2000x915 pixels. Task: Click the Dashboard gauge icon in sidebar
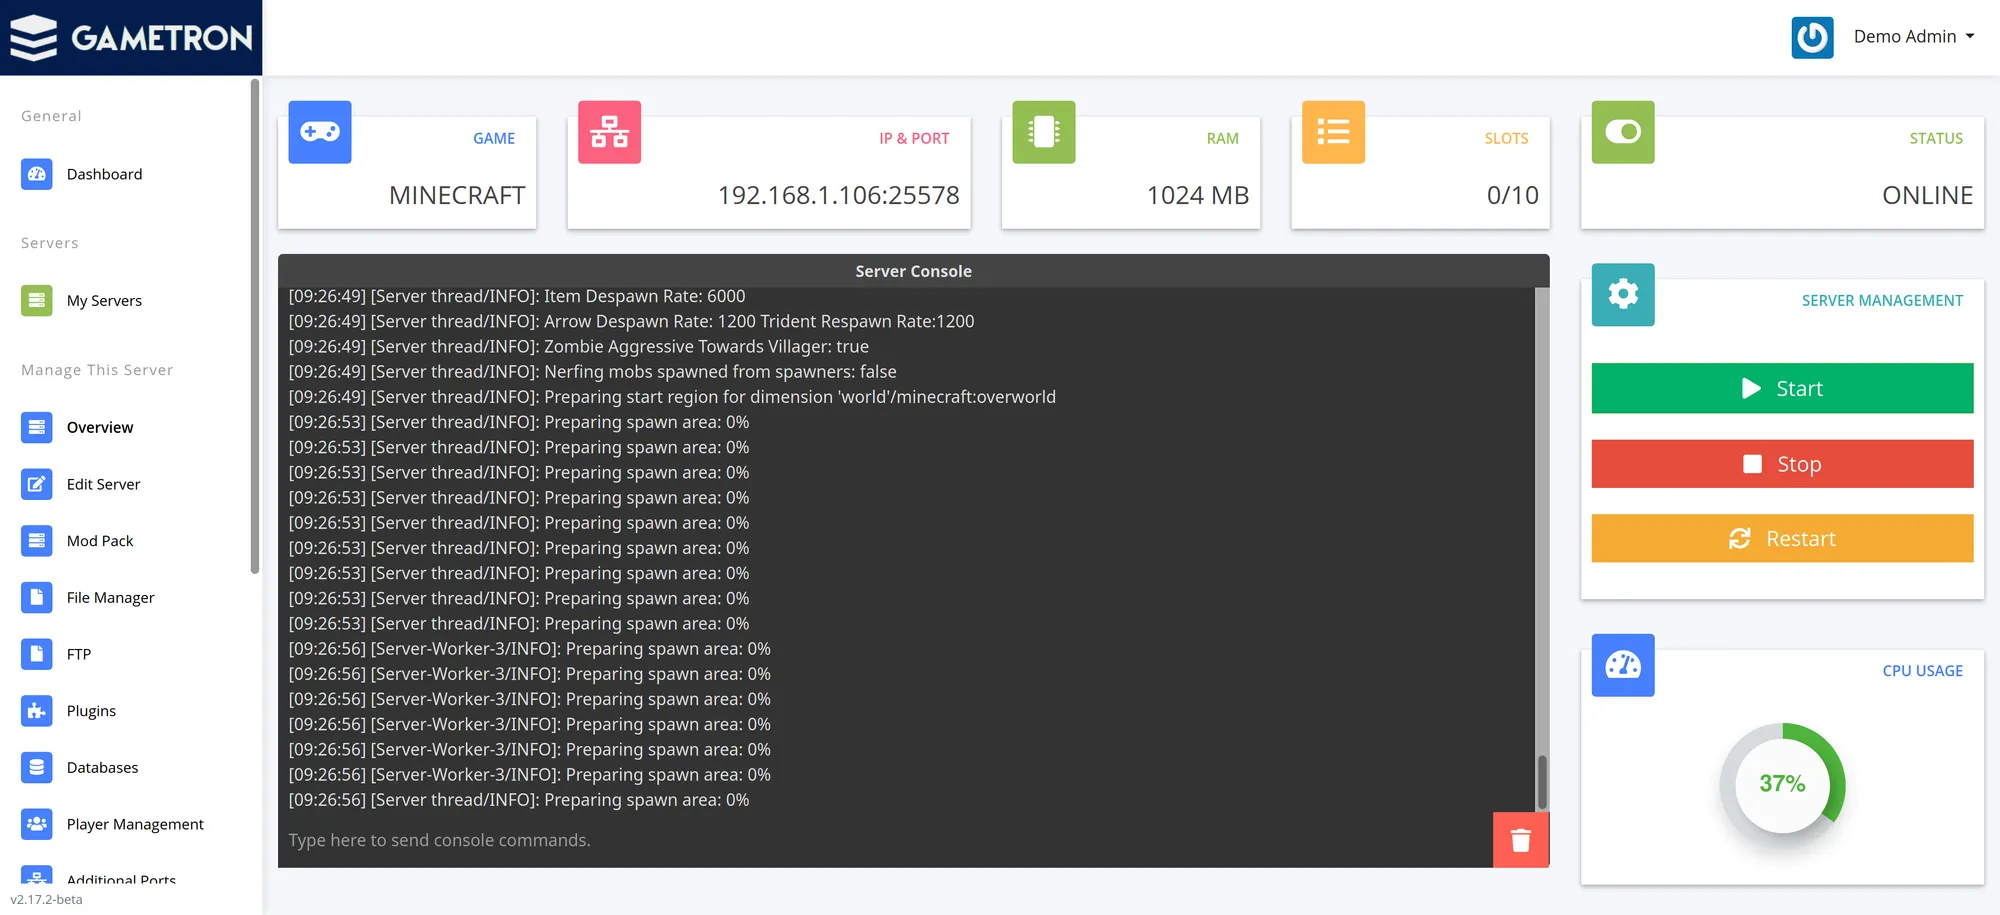click(37, 174)
